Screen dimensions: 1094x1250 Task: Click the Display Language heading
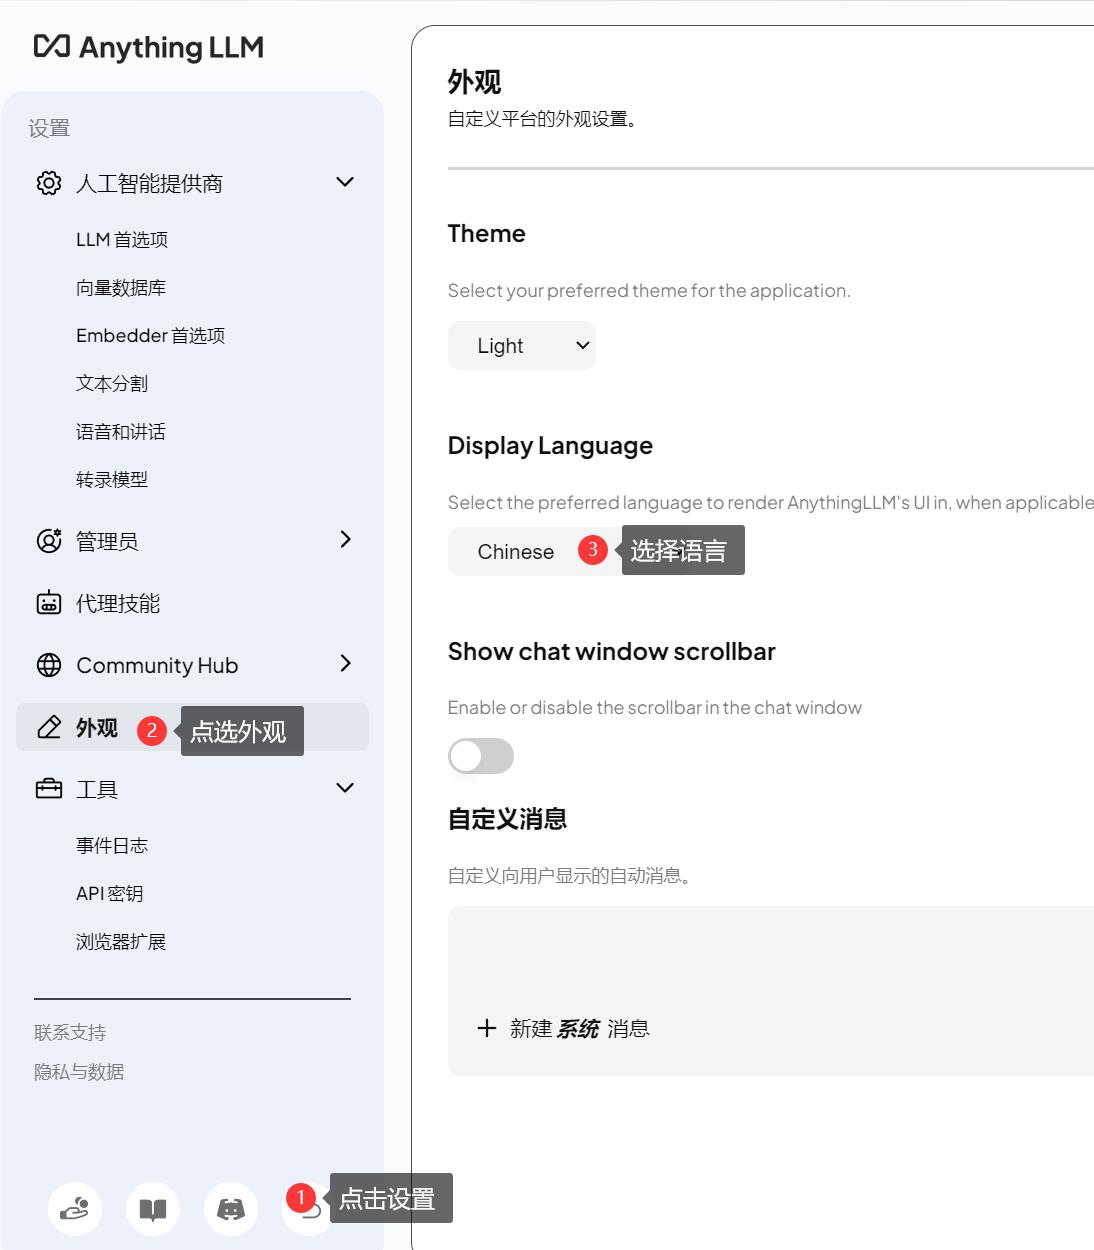coord(550,446)
